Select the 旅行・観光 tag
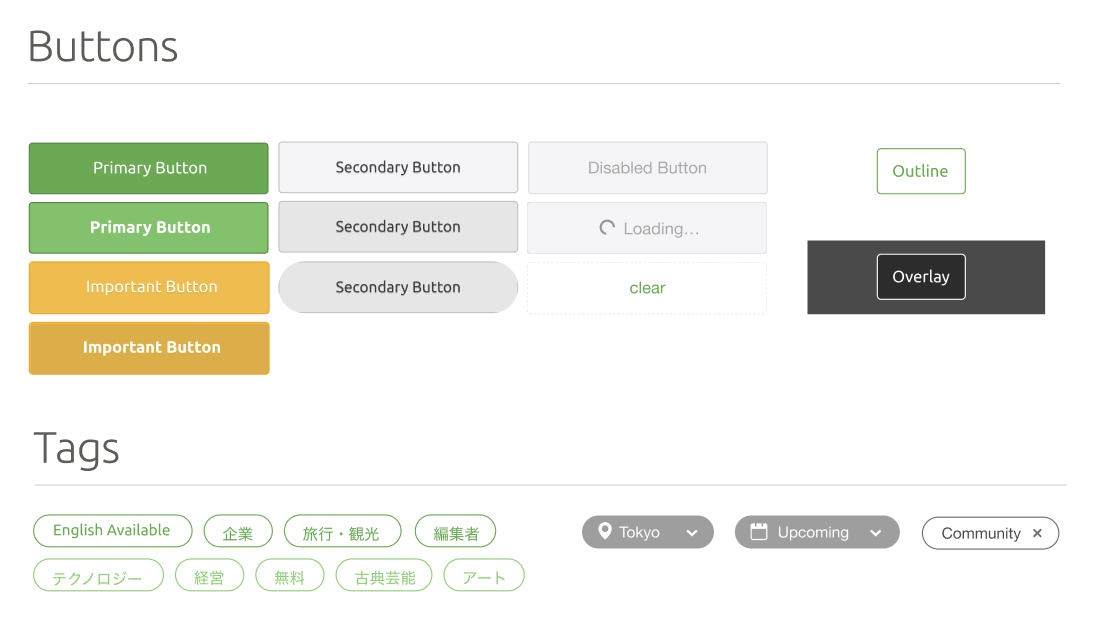Screen dimensions: 1094x629 pos(343,531)
